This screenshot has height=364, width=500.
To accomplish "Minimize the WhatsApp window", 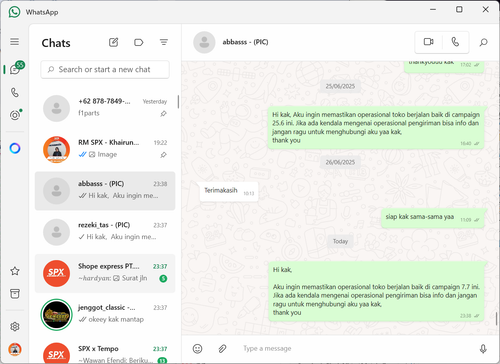I will [x=433, y=9].
